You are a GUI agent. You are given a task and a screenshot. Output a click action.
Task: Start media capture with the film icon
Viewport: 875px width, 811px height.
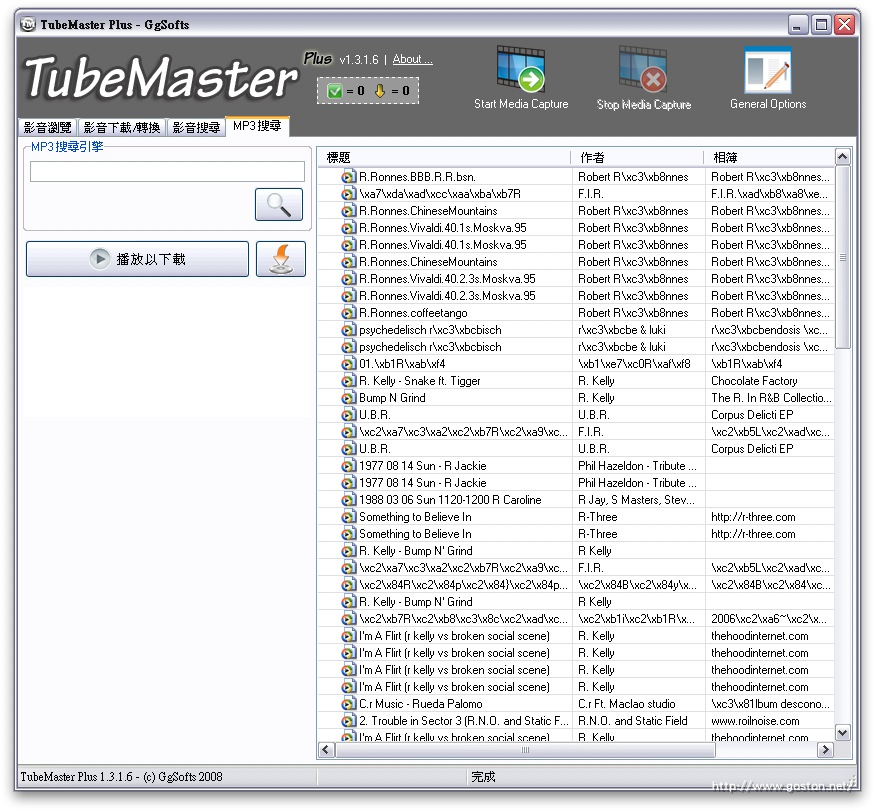[521, 77]
